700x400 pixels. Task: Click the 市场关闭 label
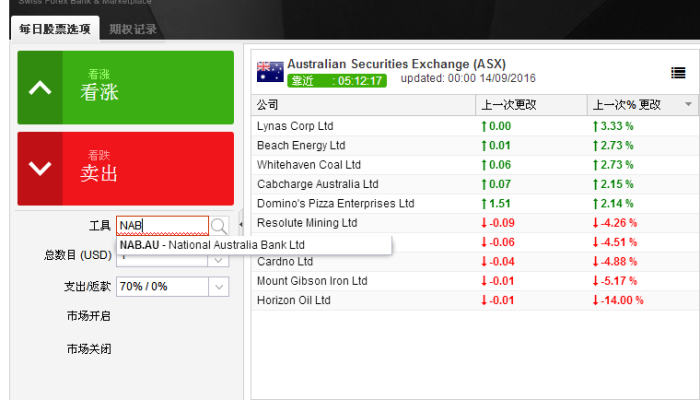[88, 349]
